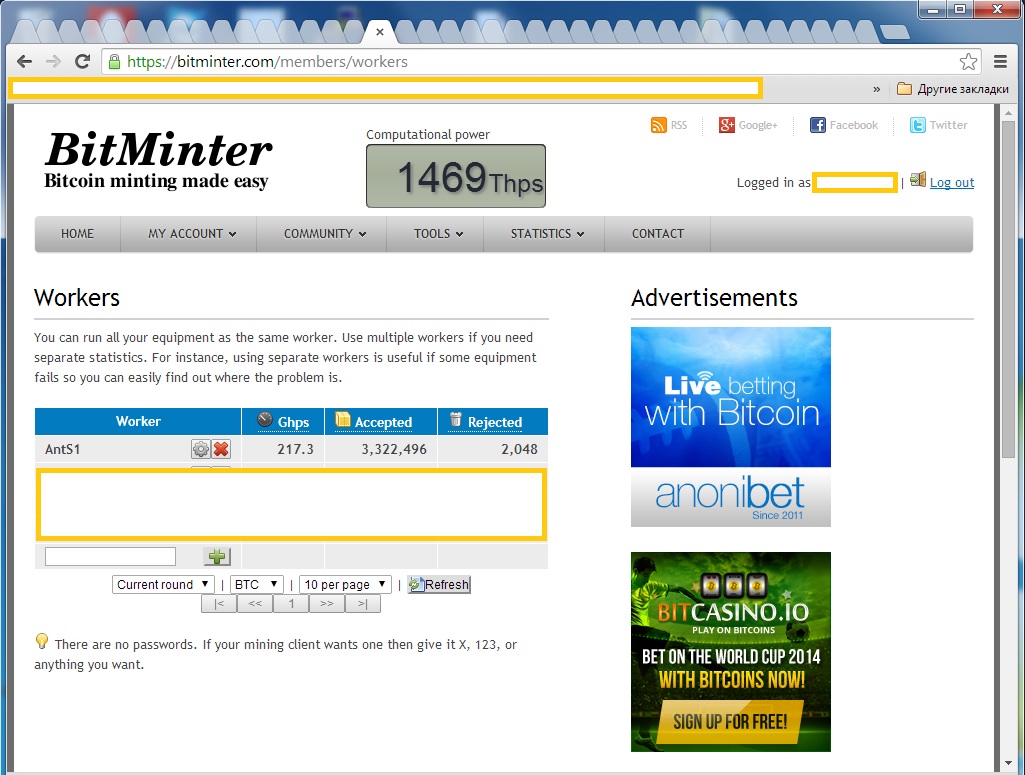This screenshot has height=775, width=1025.
Task: Click the Log out link
Action: 952,182
